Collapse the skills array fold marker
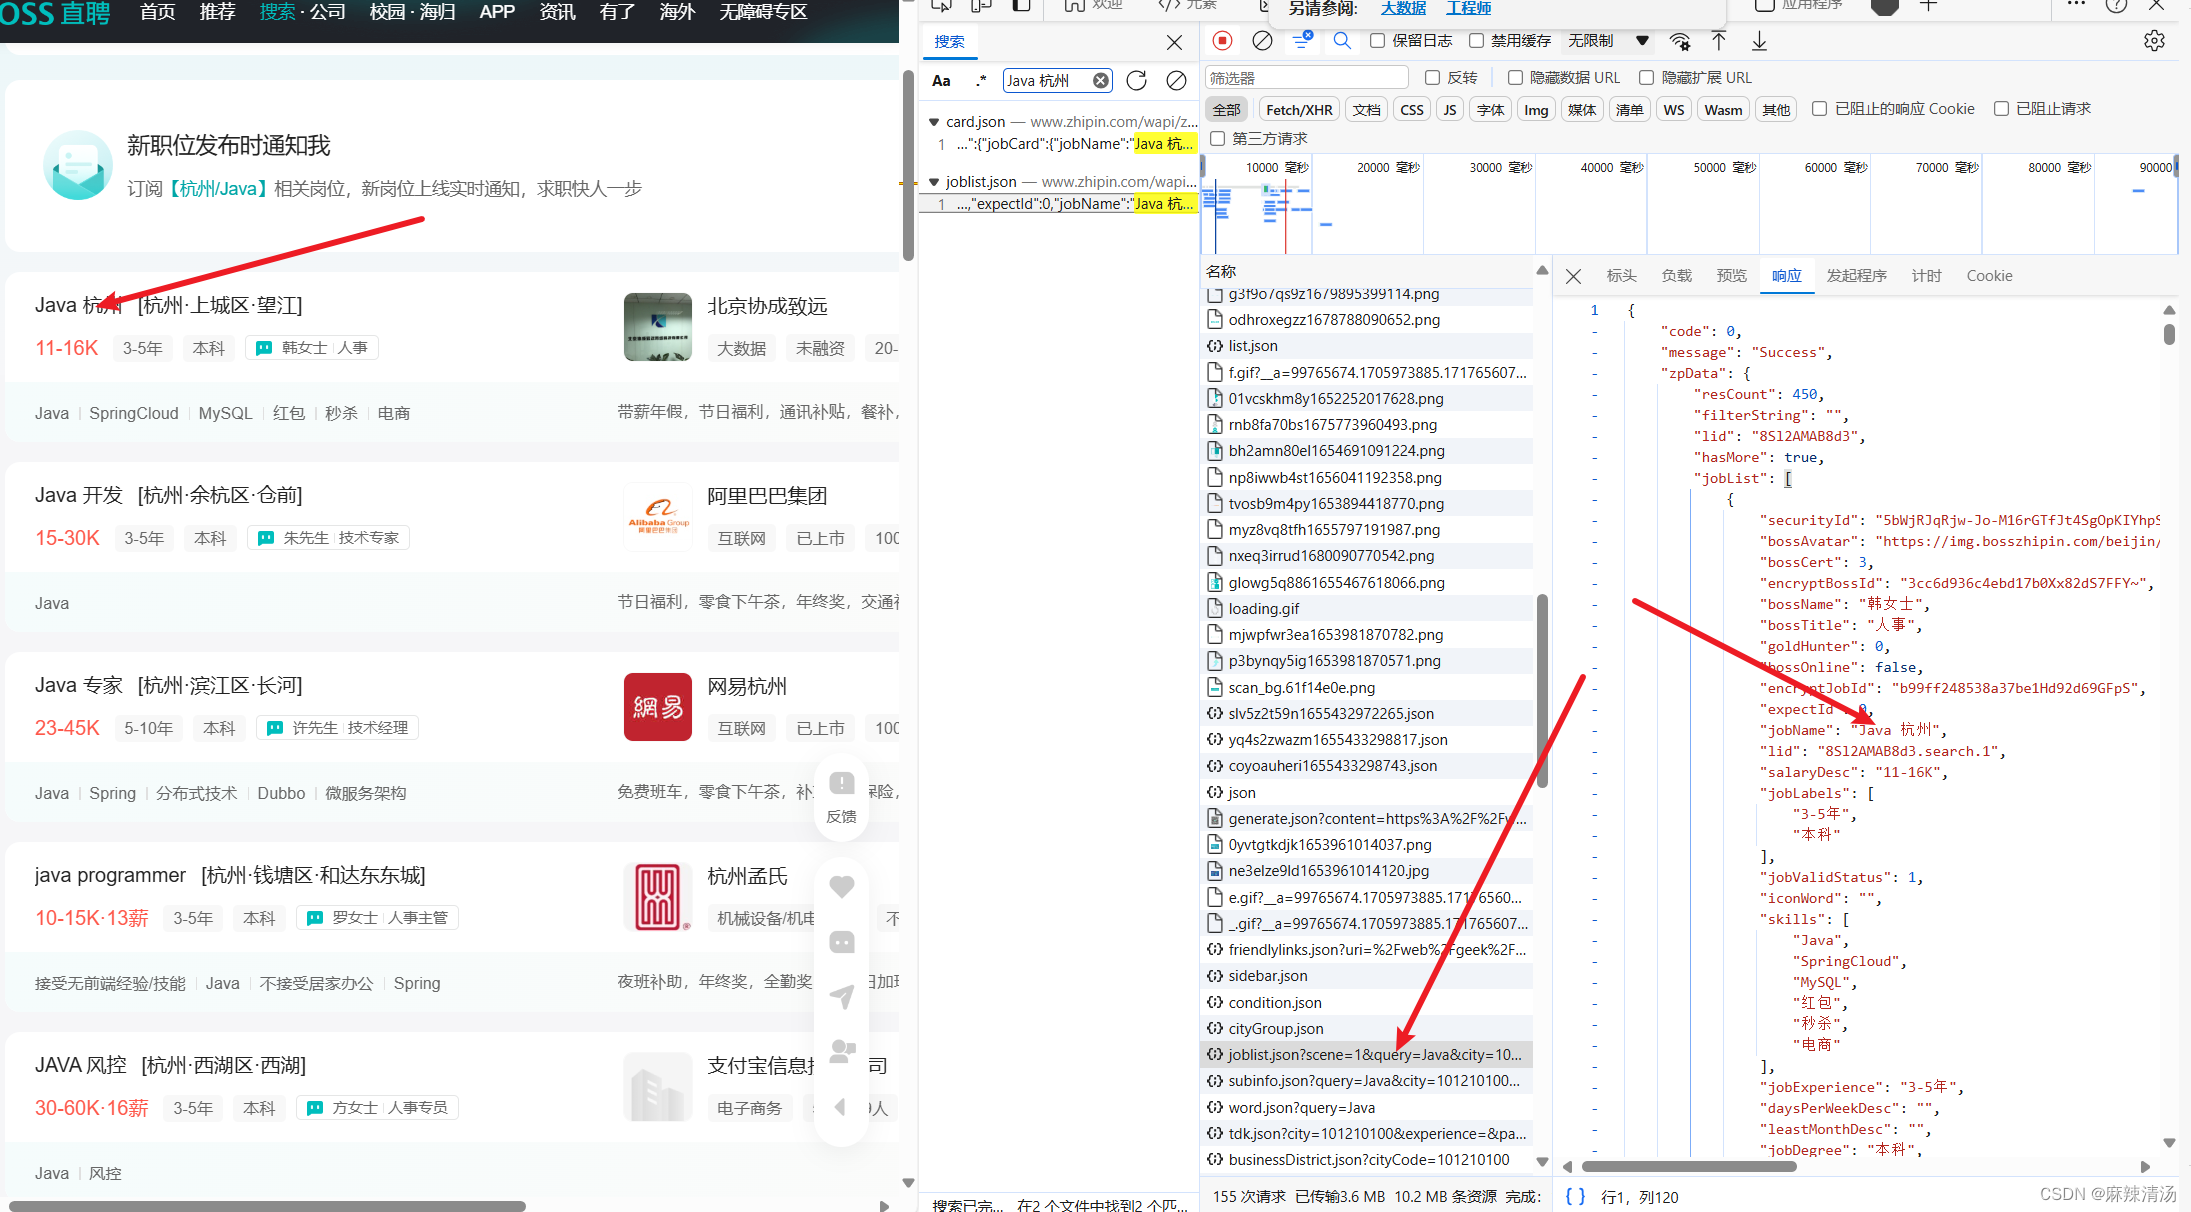The height and width of the screenshot is (1212, 2191). (1595, 920)
